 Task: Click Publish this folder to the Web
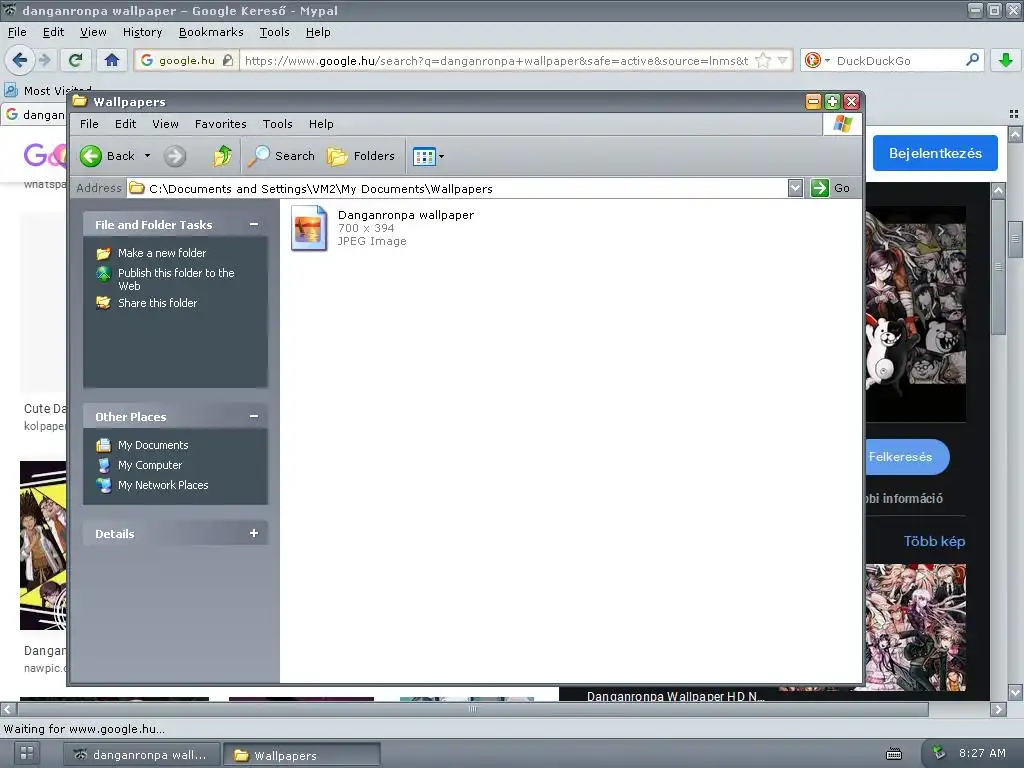pos(176,279)
